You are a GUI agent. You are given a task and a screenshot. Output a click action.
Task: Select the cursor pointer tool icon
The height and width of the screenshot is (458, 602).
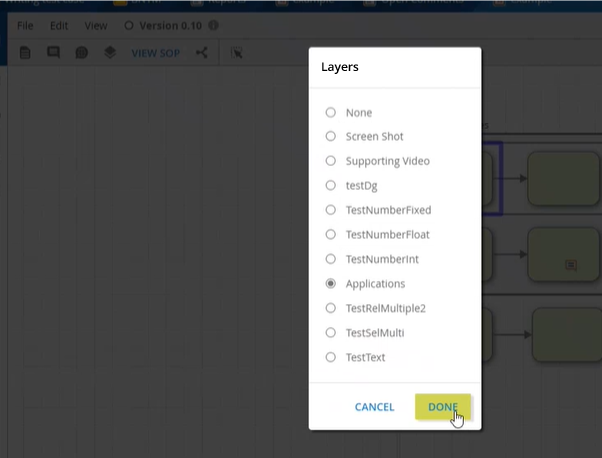click(237, 52)
